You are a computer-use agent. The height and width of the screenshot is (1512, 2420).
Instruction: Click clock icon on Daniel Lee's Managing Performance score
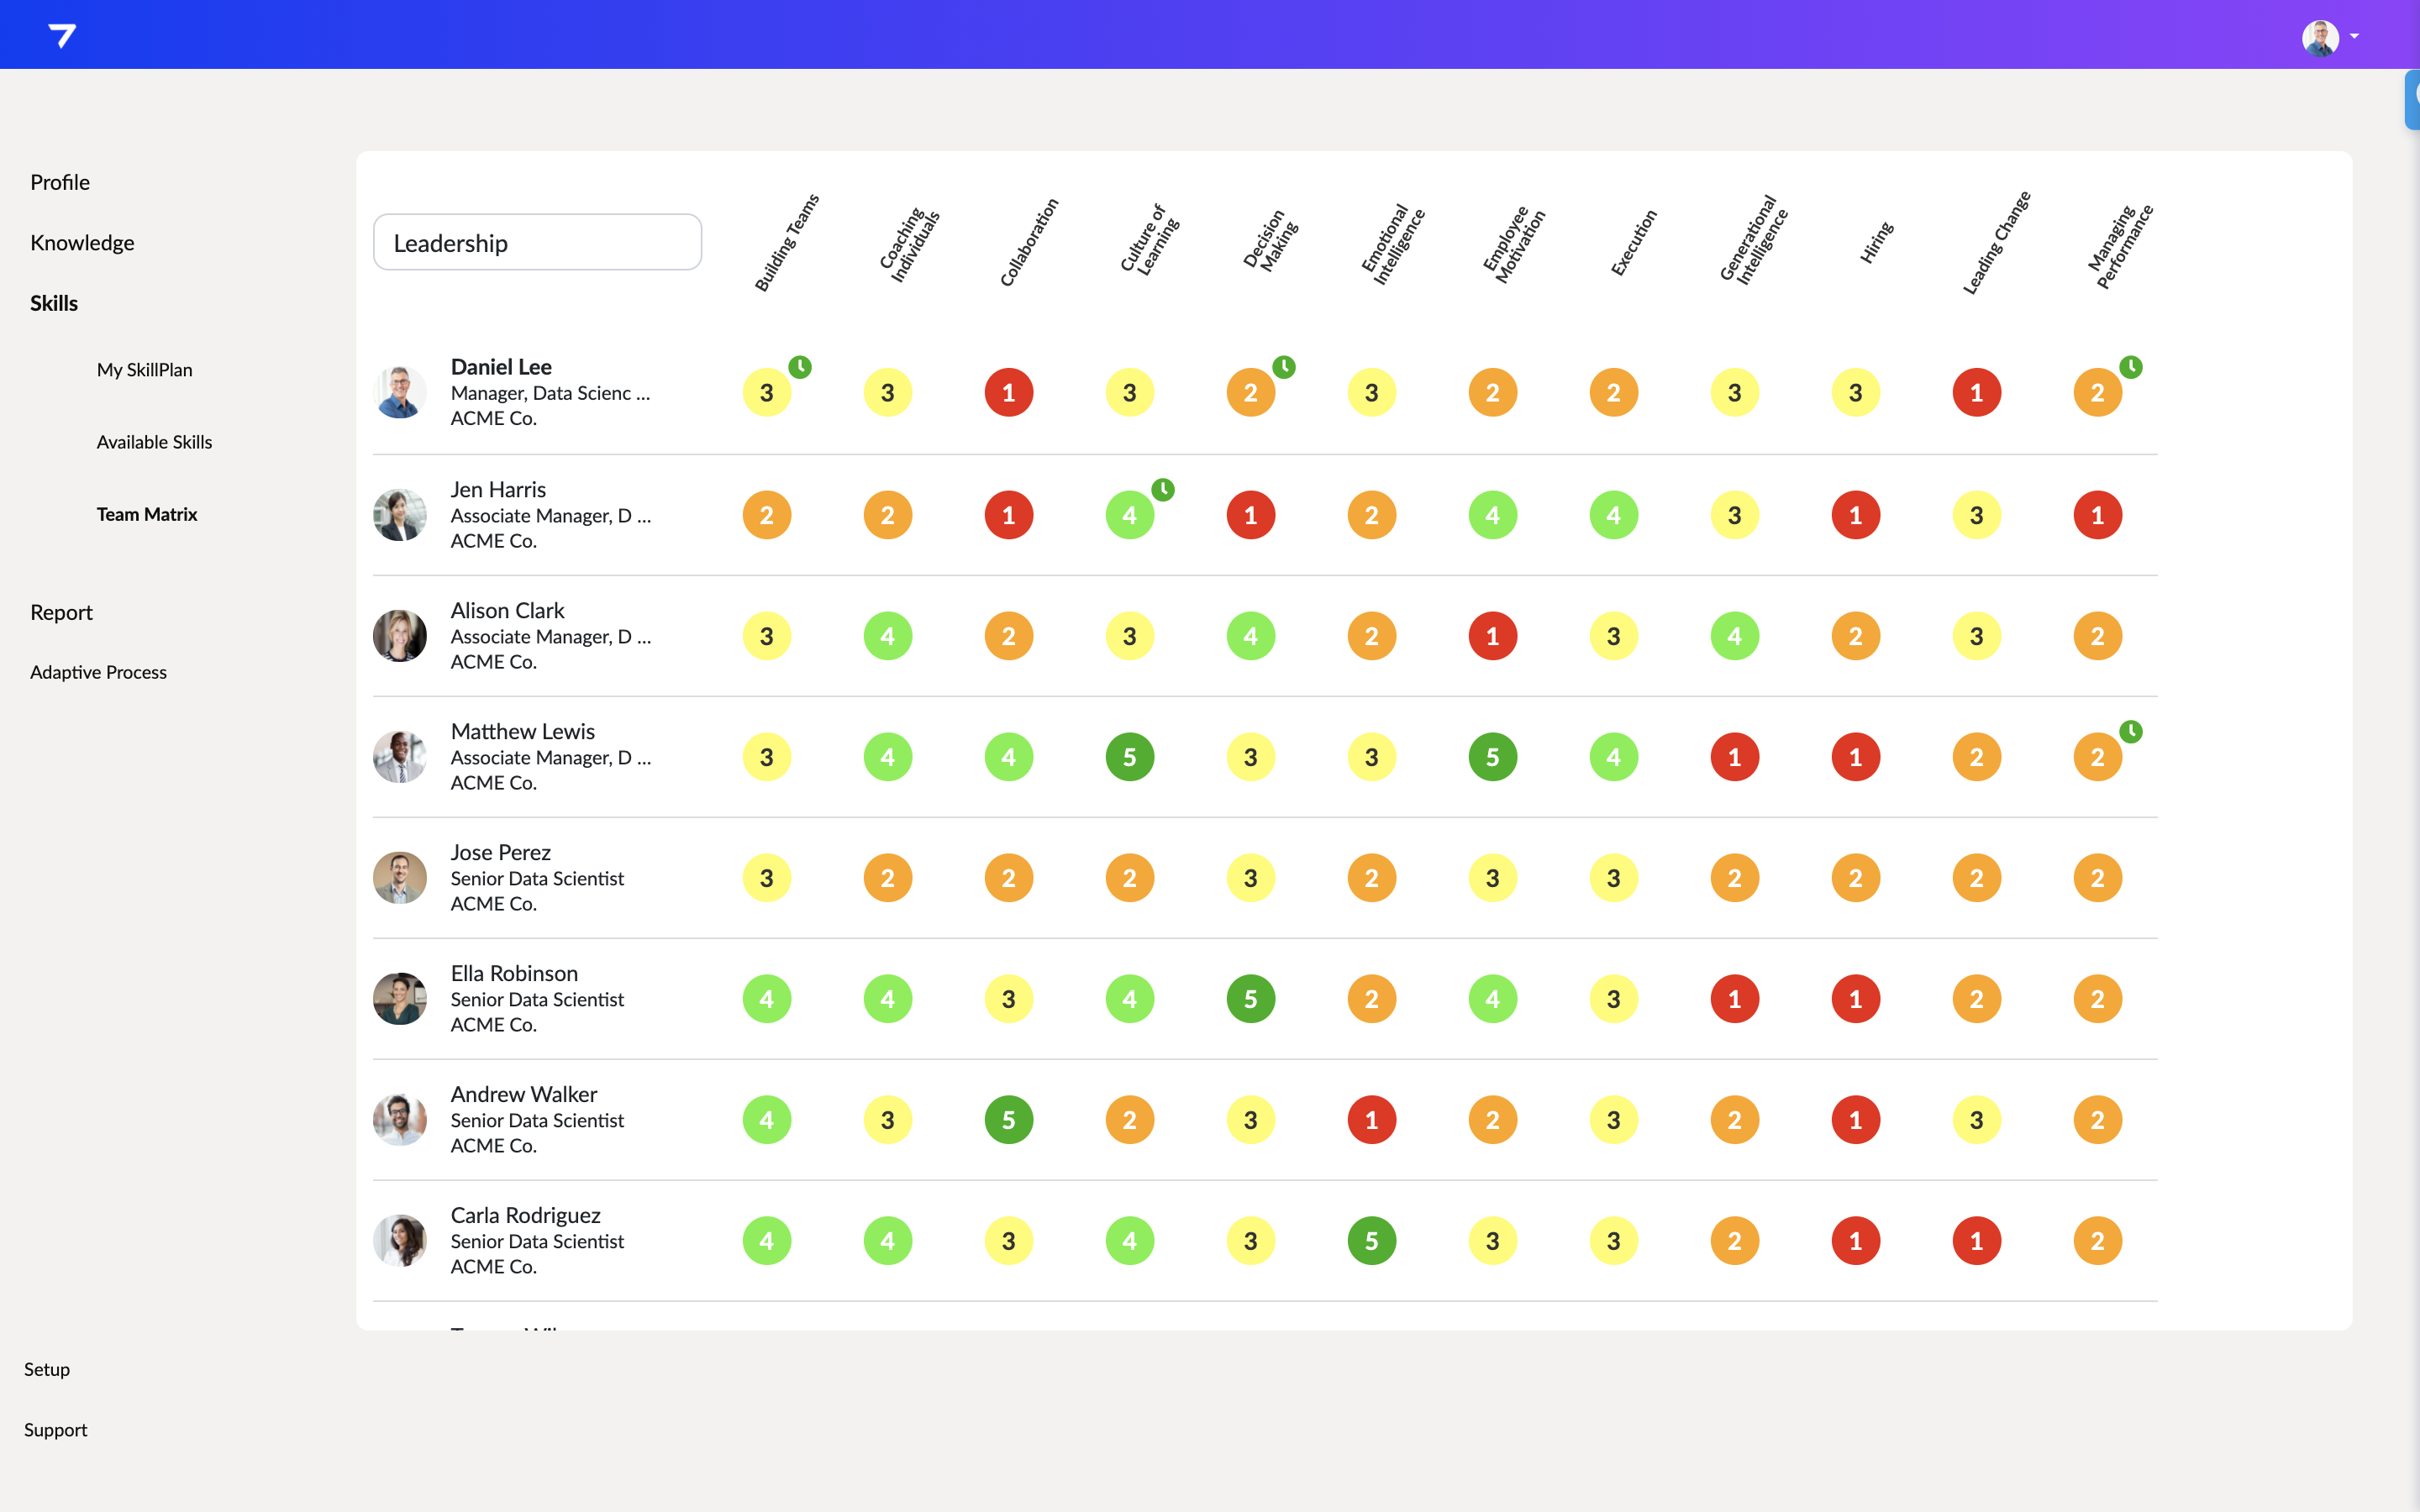(x=2131, y=367)
